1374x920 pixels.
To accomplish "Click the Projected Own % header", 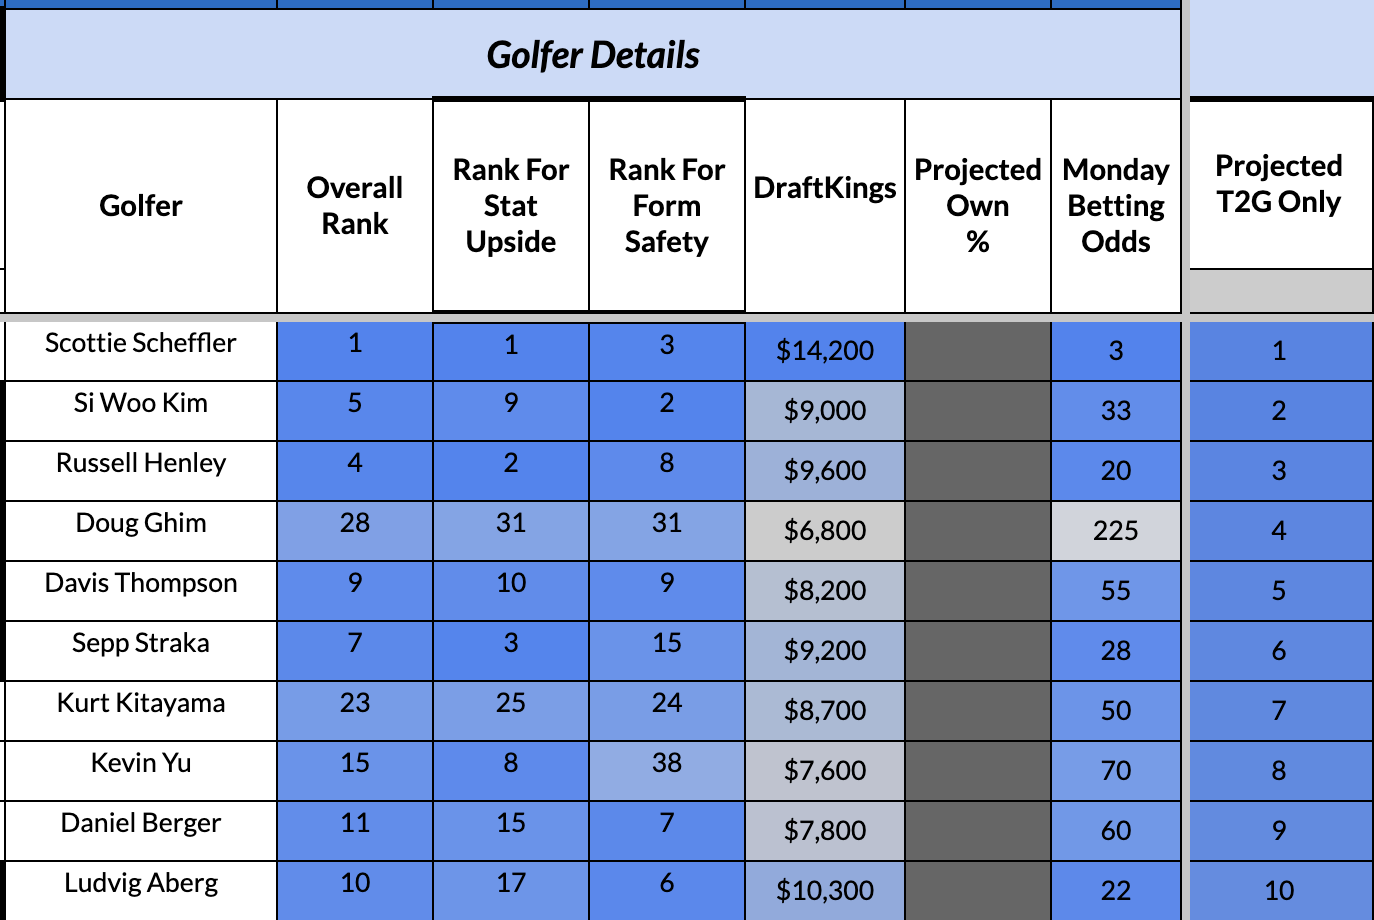I will click(x=978, y=206).
